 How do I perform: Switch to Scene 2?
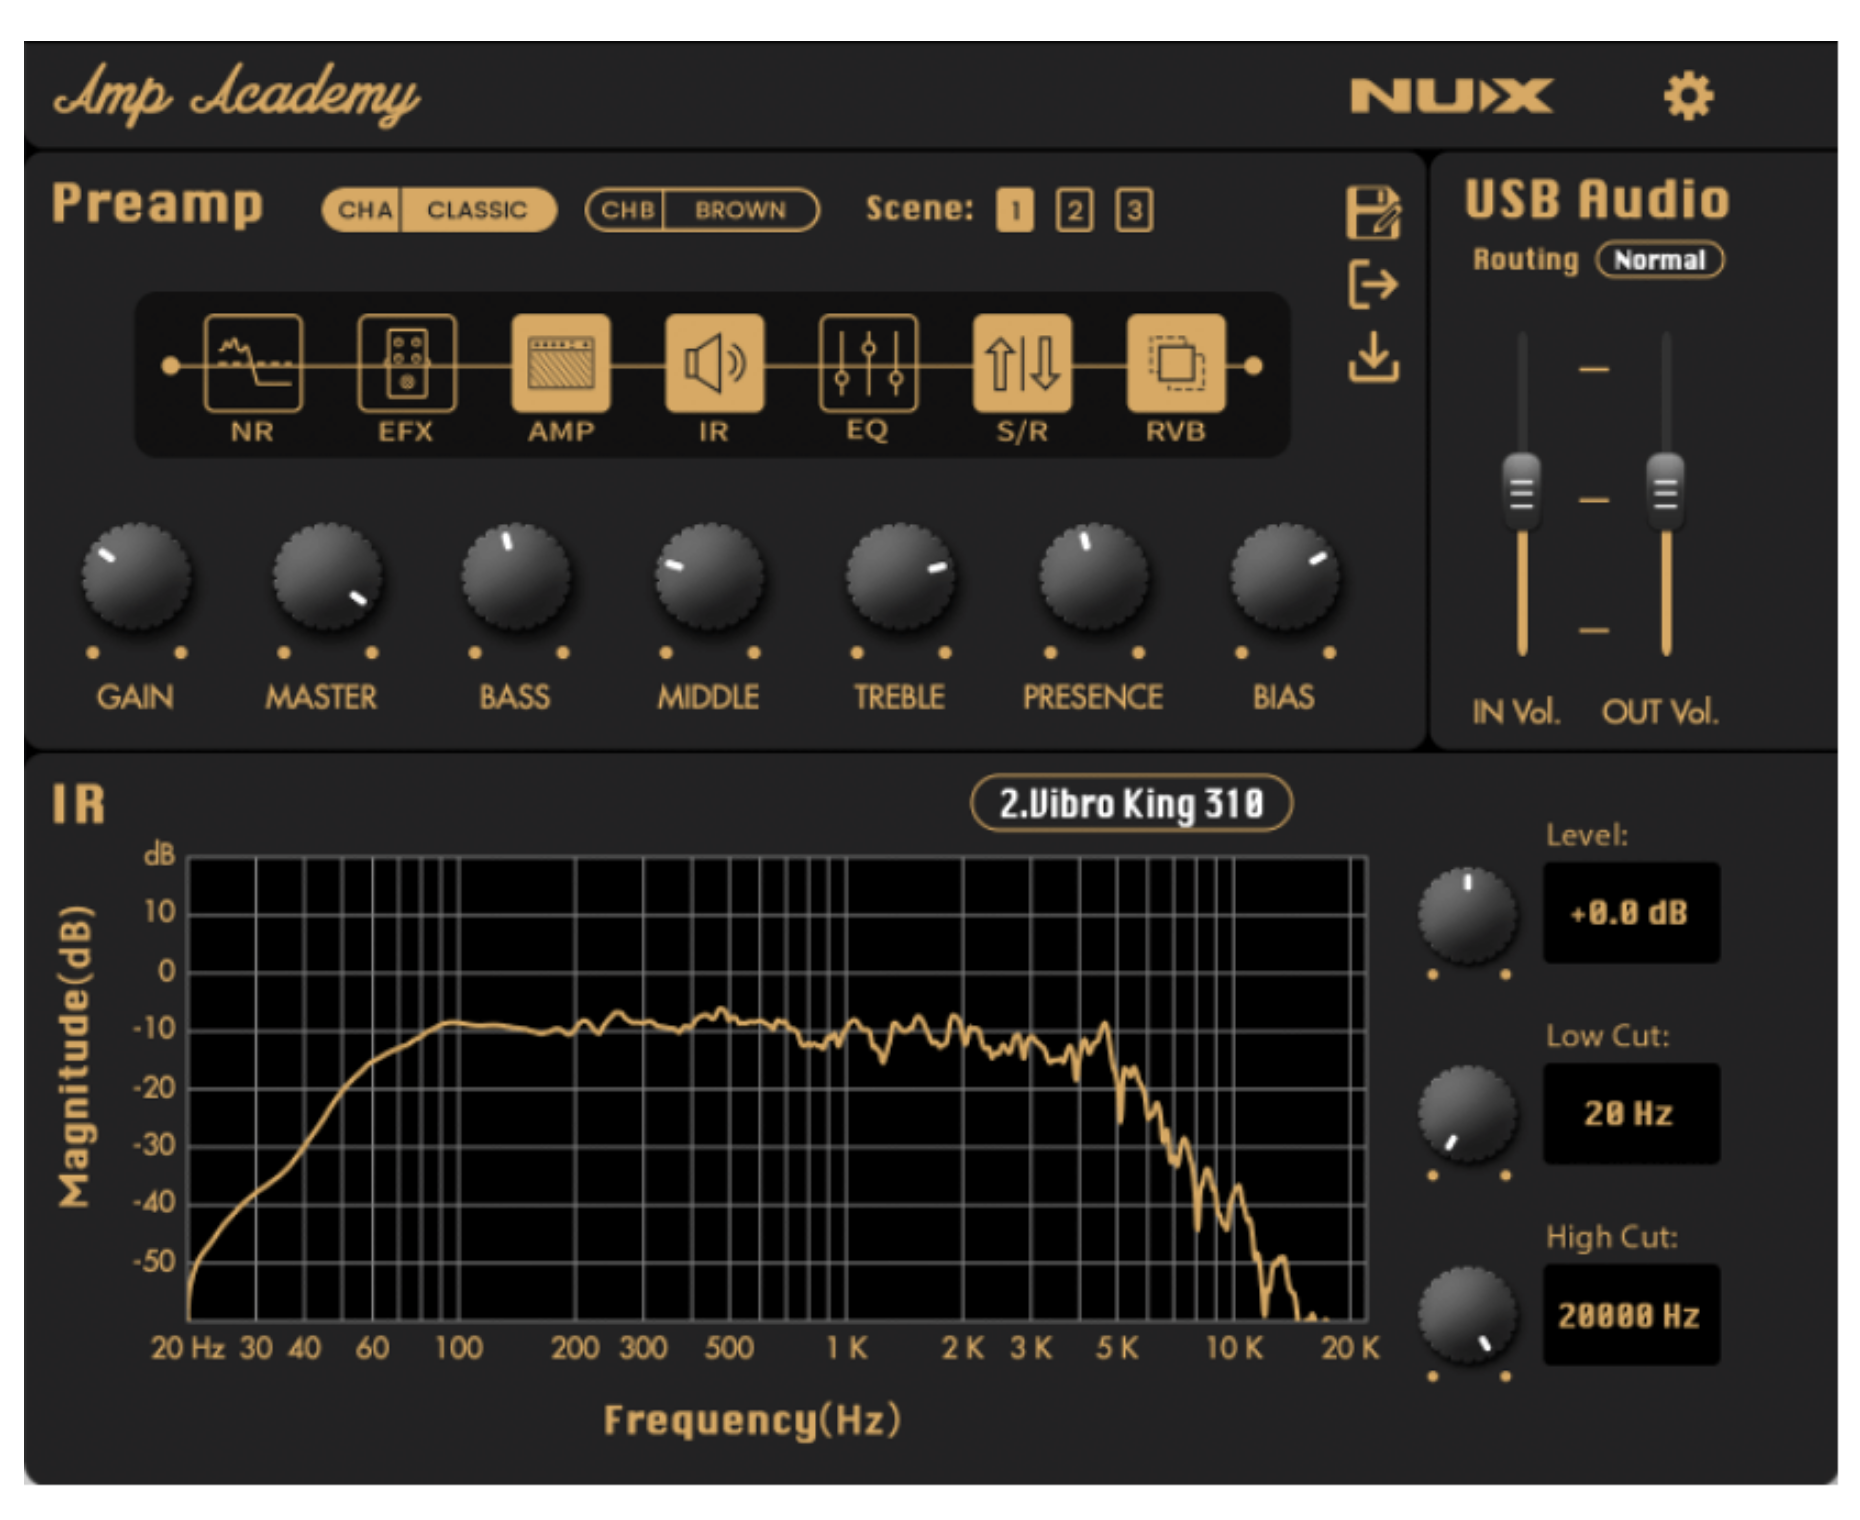1074,210
